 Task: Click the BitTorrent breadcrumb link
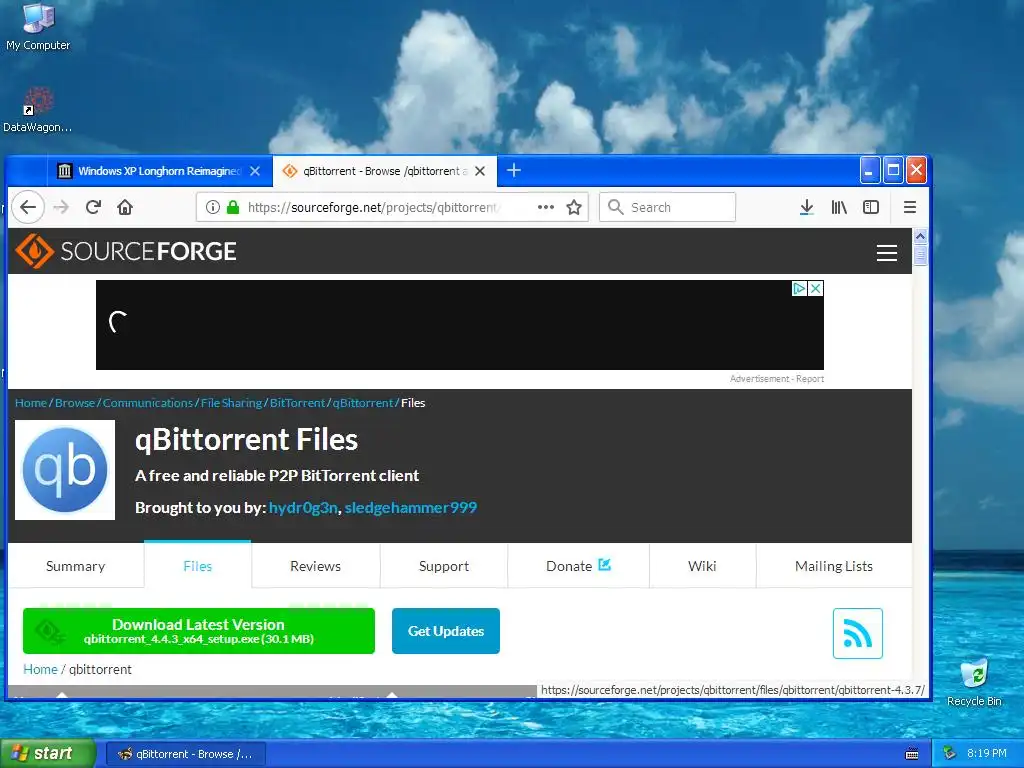pyautogui.click(x=297, y=403)
